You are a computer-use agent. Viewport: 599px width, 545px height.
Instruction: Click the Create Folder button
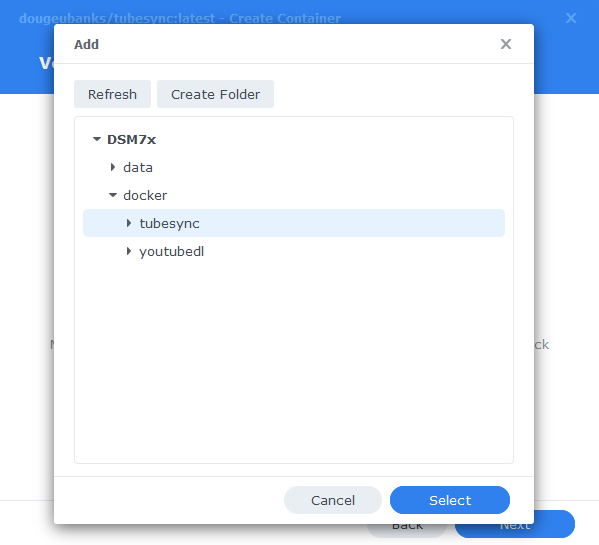coord(215,94)
